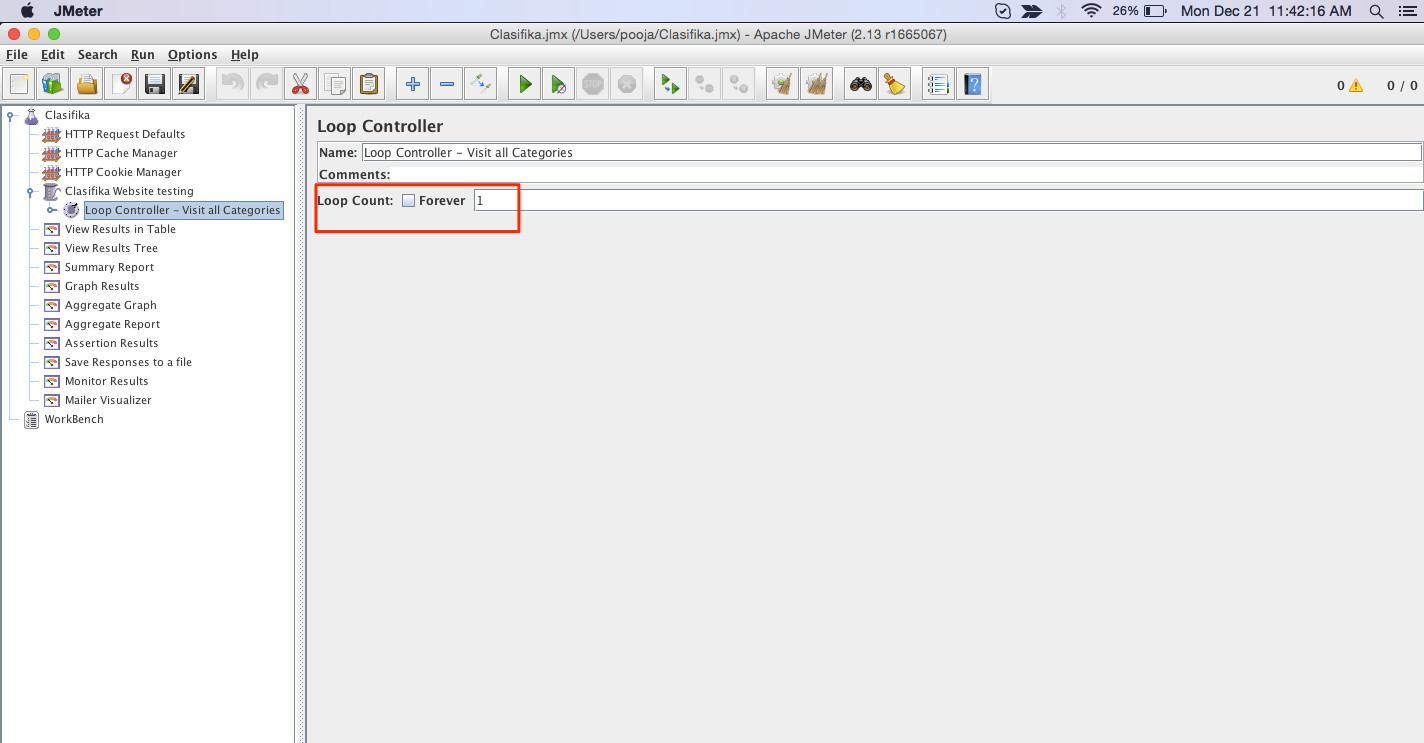Click the Open file folder icon

click(x=87, y=85)
